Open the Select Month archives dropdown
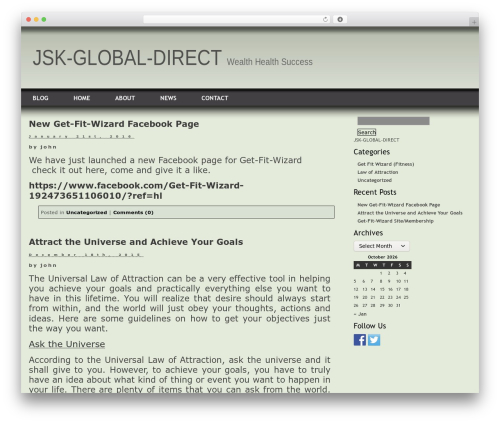The height and width of the screenshot is (423, 500). (381, 246)
